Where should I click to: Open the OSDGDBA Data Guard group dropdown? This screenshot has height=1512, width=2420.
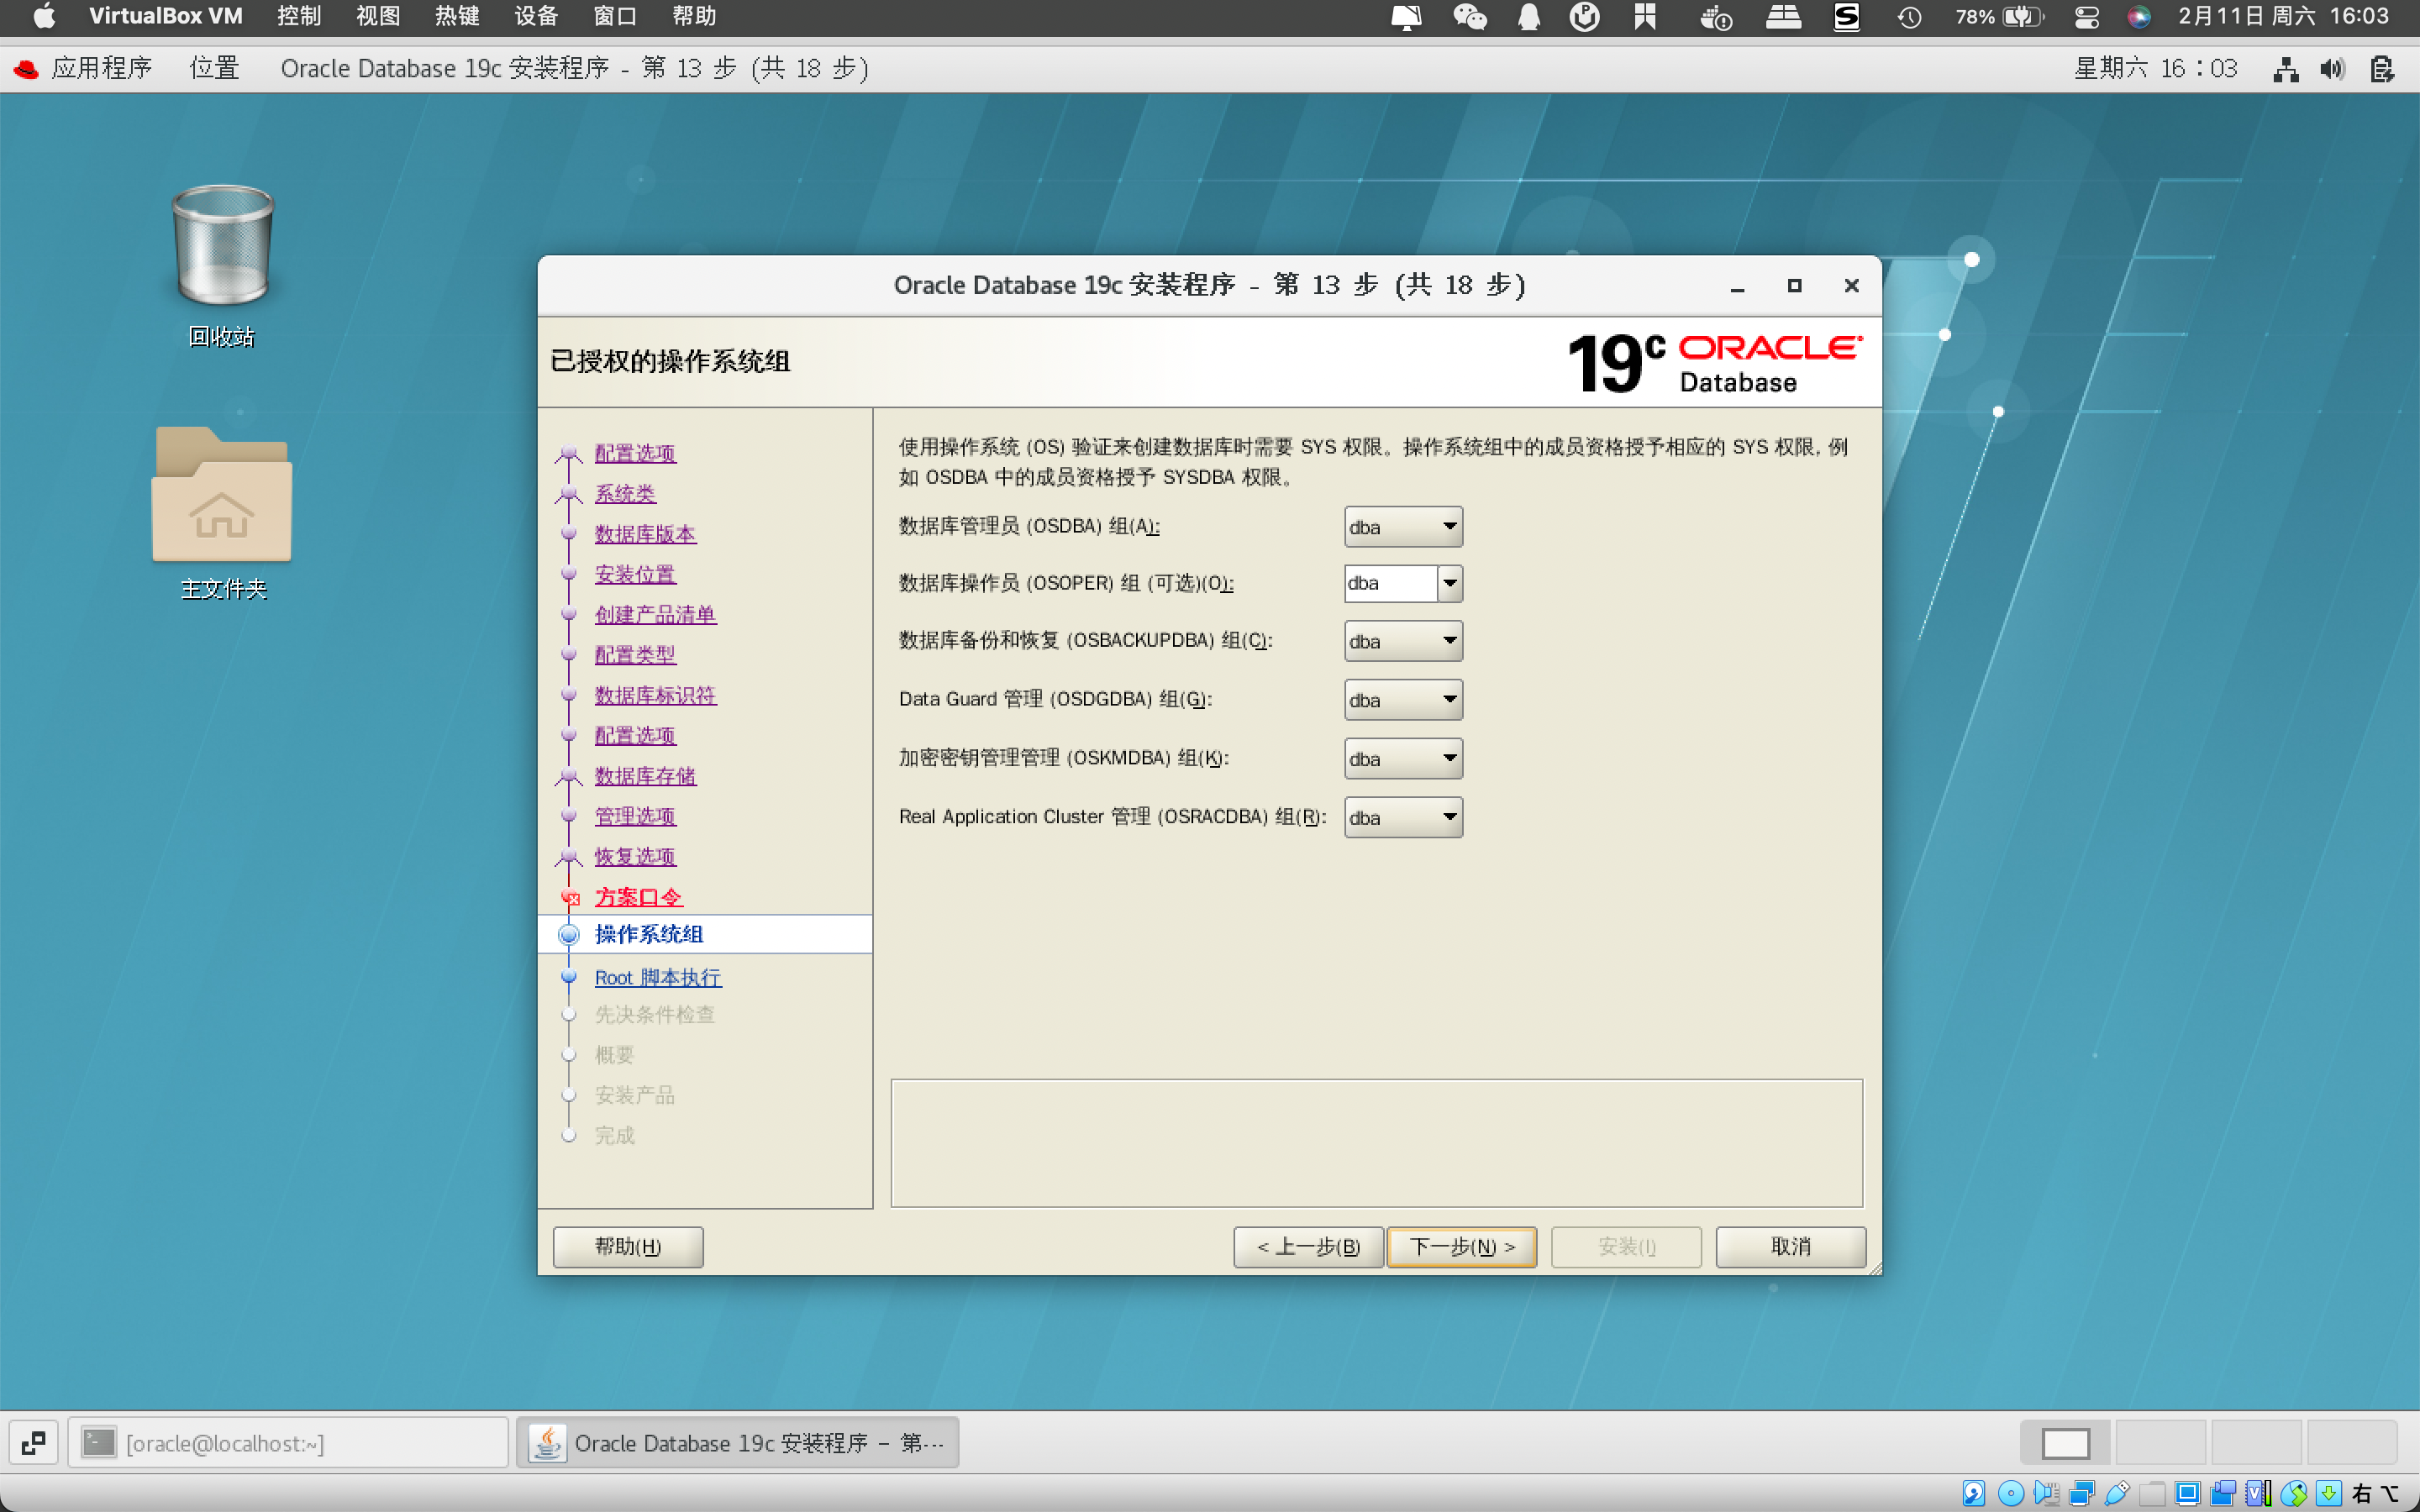(1403, 700)
